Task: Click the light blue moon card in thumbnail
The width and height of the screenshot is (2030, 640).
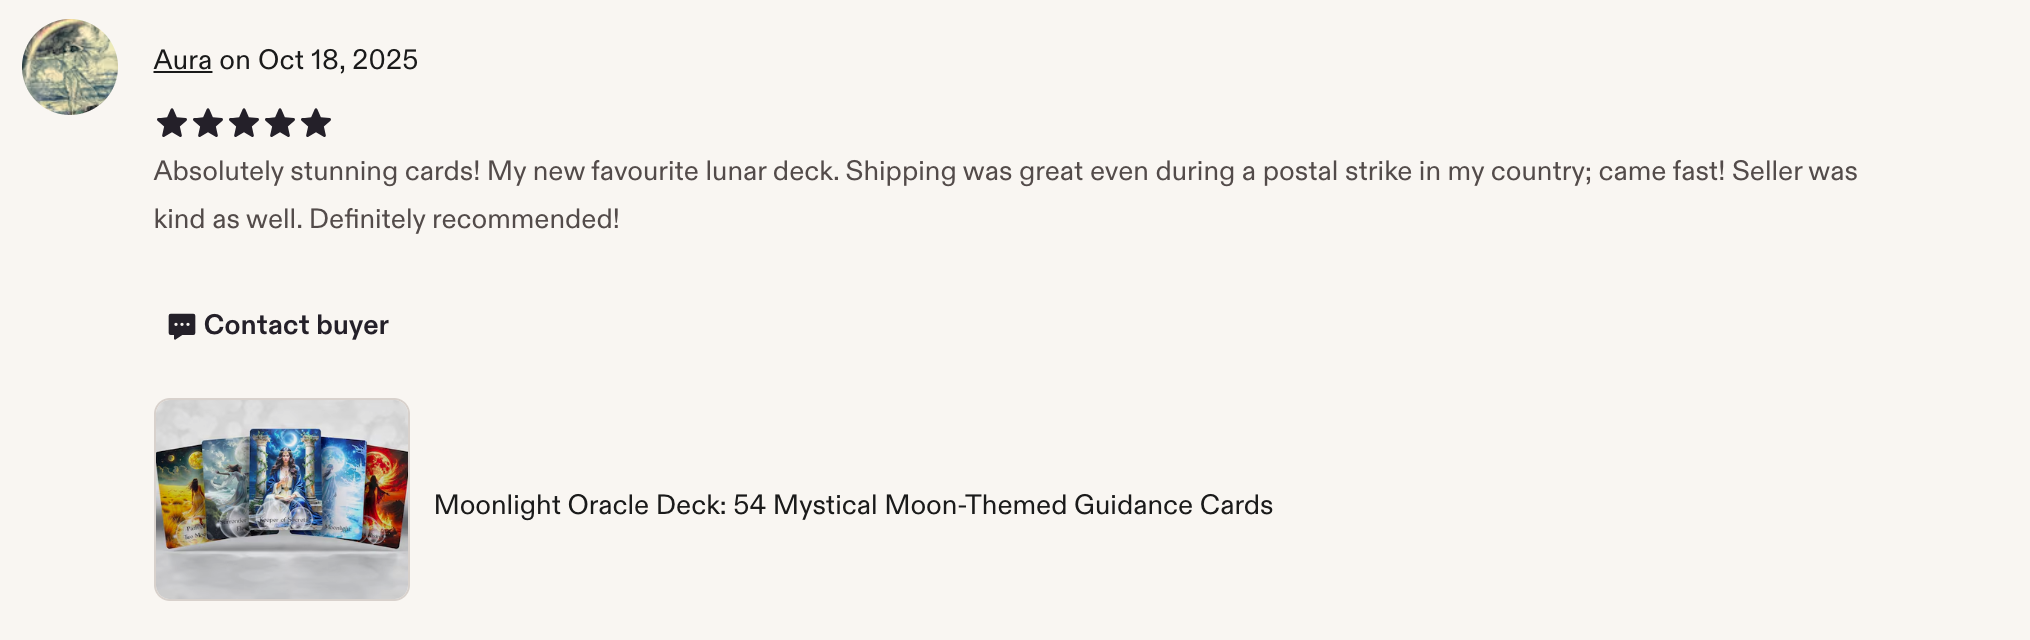Action: coord(345,489)
